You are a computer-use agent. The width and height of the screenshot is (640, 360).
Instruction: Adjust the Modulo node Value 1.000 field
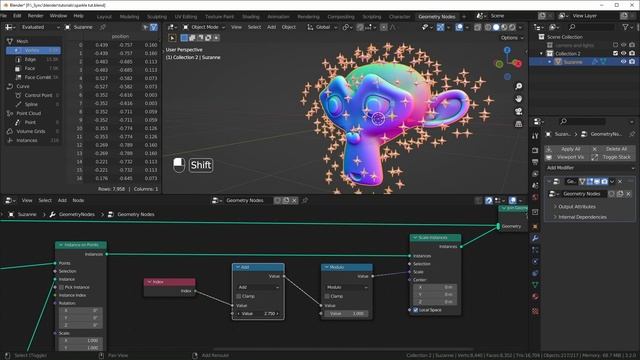pos(347,314)
